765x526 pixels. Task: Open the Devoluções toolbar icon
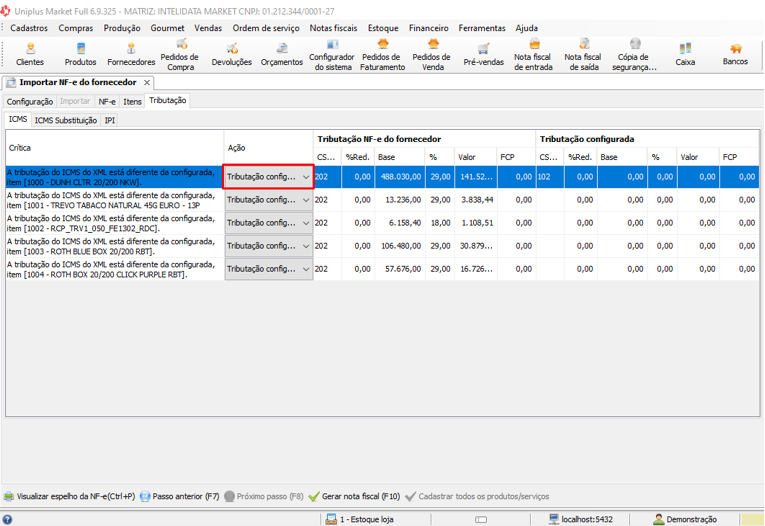coord(232,55)
